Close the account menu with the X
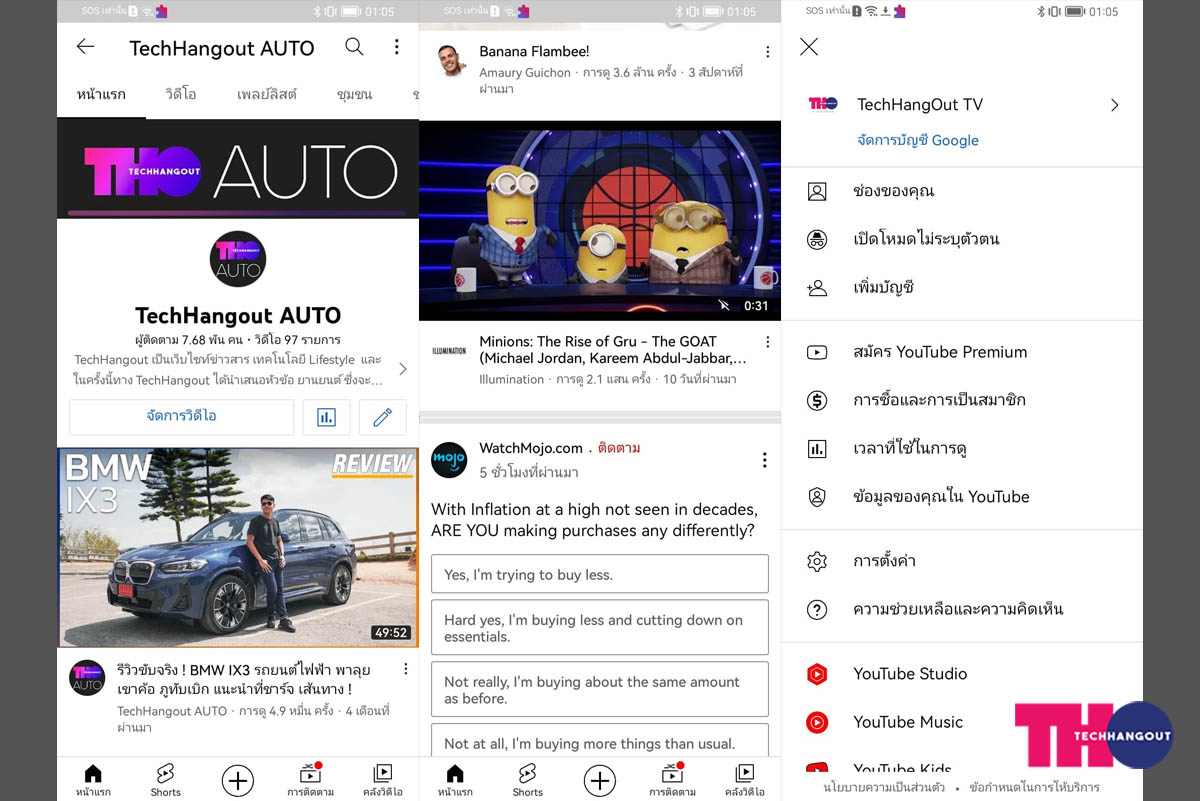 [x=809, y=47]
